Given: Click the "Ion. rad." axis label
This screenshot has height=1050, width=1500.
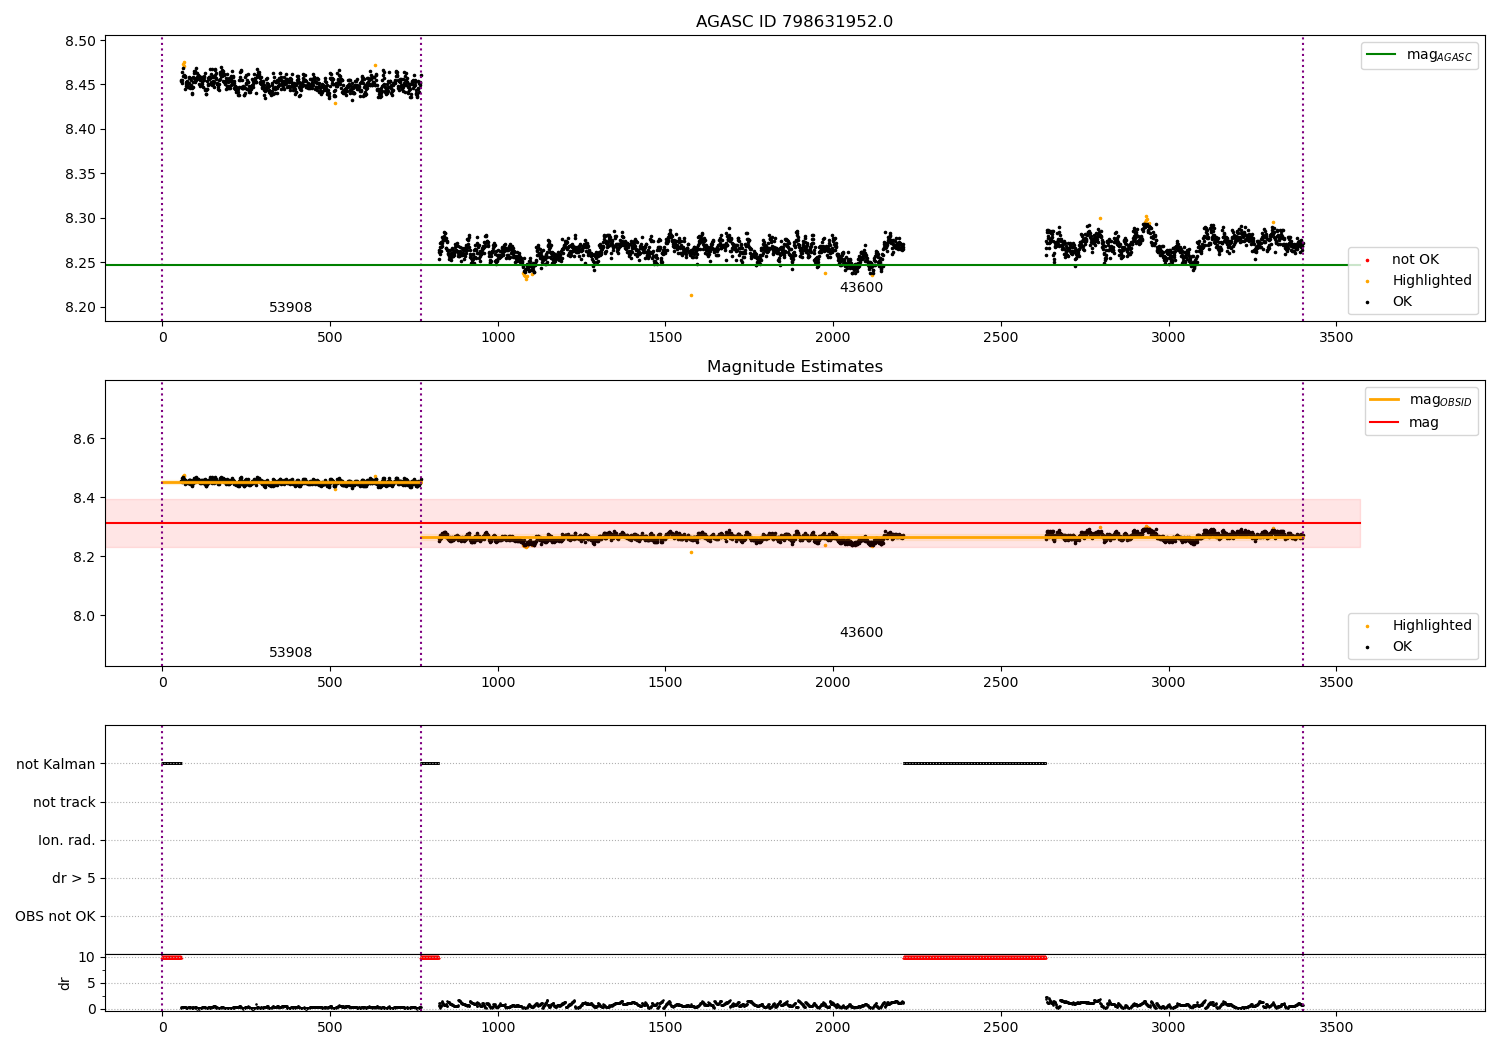Looking at the screenshot, I should pos(67,841).
